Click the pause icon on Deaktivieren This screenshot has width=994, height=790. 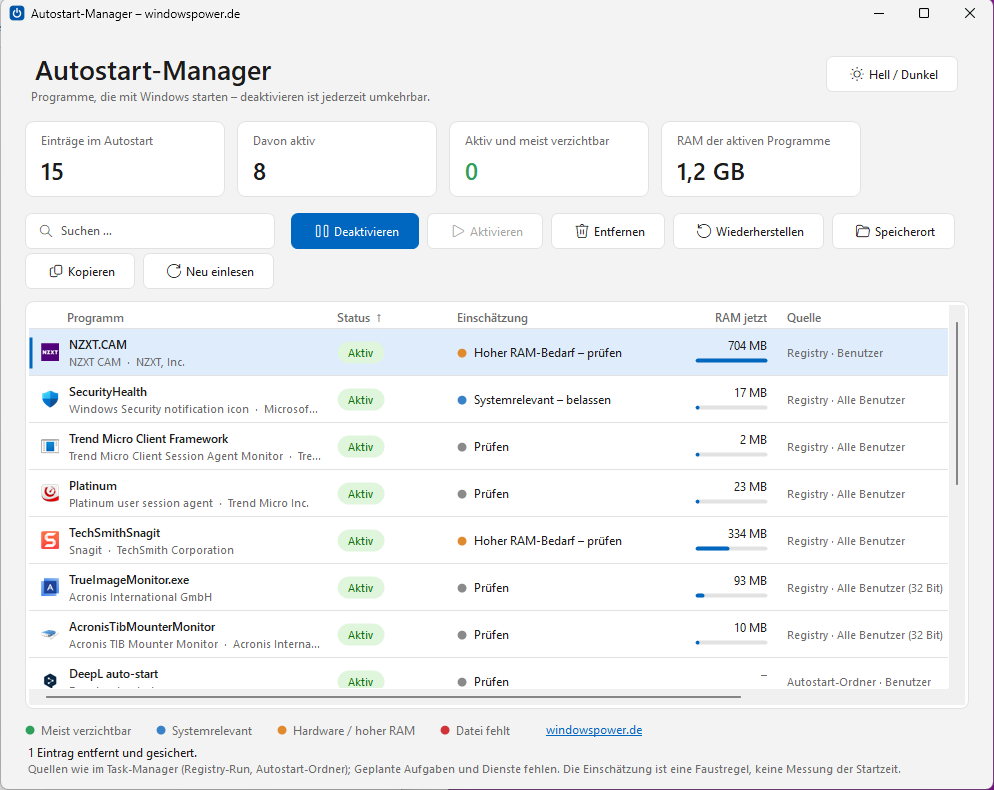click(x=322, y=231)
